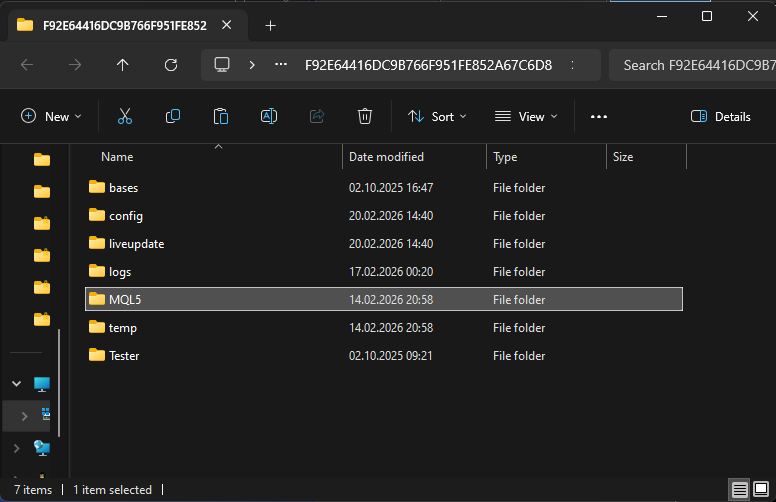The width and height of the screenshot is (776, 502).
Task: Select the MQL5 folder
Action: click(x=125, y=299)
